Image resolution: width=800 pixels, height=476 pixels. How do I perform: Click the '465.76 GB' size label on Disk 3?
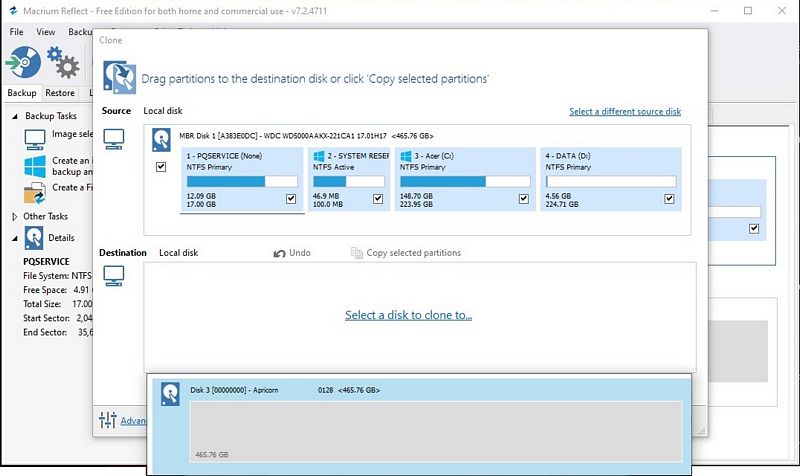click(x=212, y=455)
